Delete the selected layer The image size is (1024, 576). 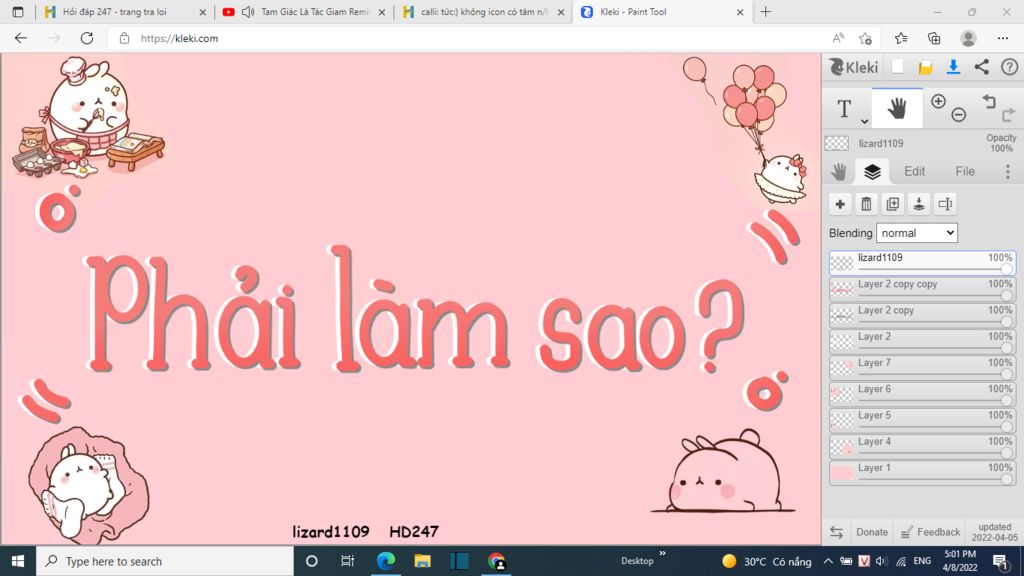pos(866,204)
